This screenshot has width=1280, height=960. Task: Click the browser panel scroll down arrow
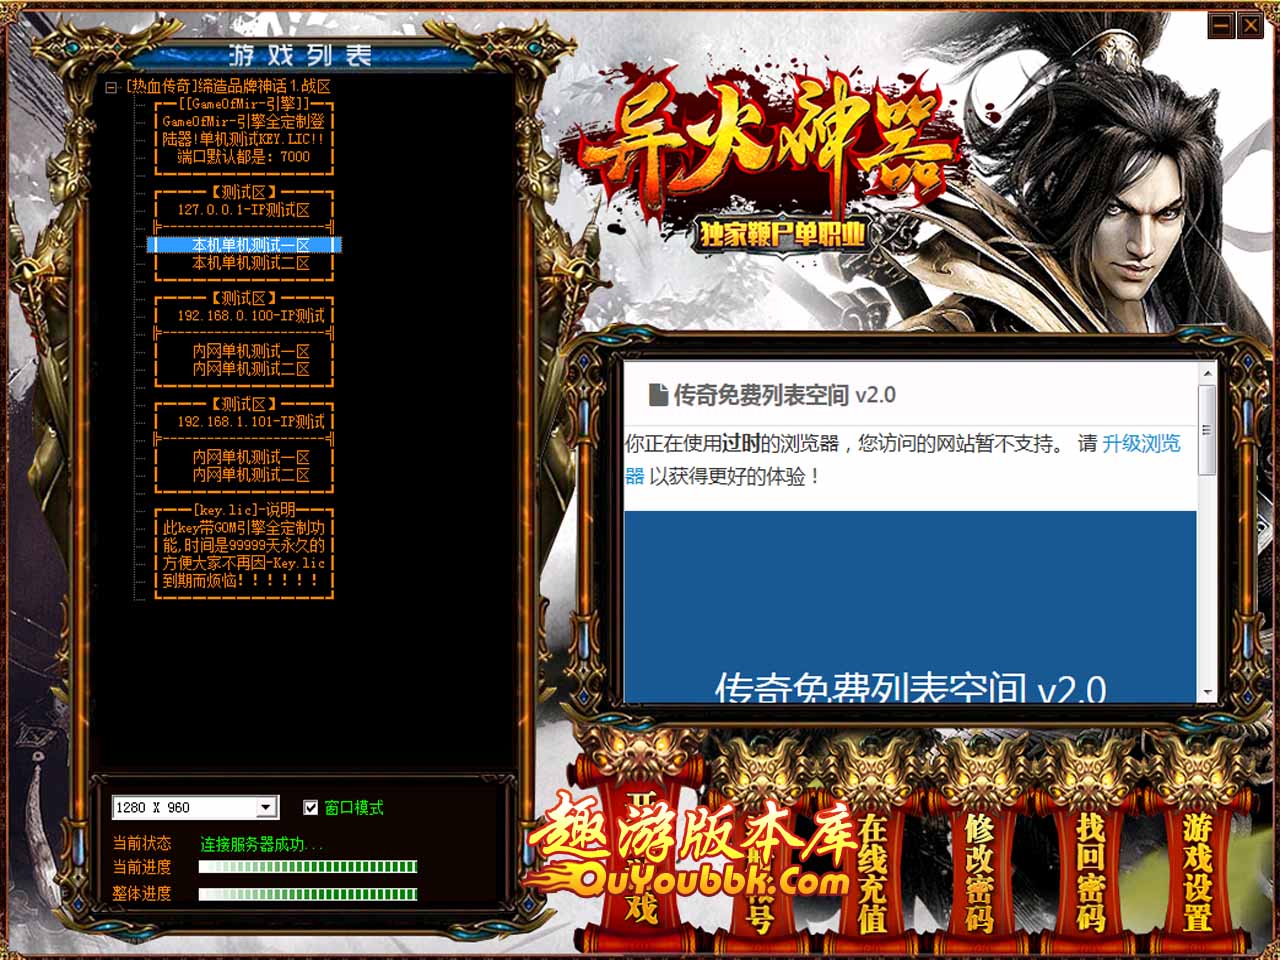point(1207,692)
